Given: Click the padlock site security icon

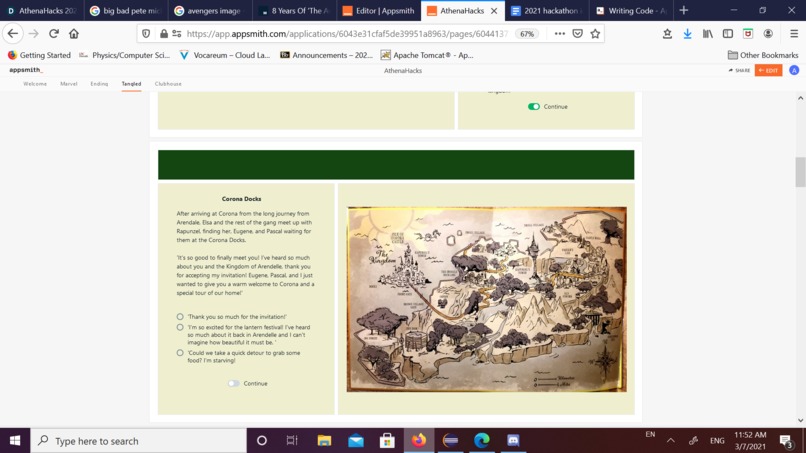Looking at the screenshot, I should point(163,34).
